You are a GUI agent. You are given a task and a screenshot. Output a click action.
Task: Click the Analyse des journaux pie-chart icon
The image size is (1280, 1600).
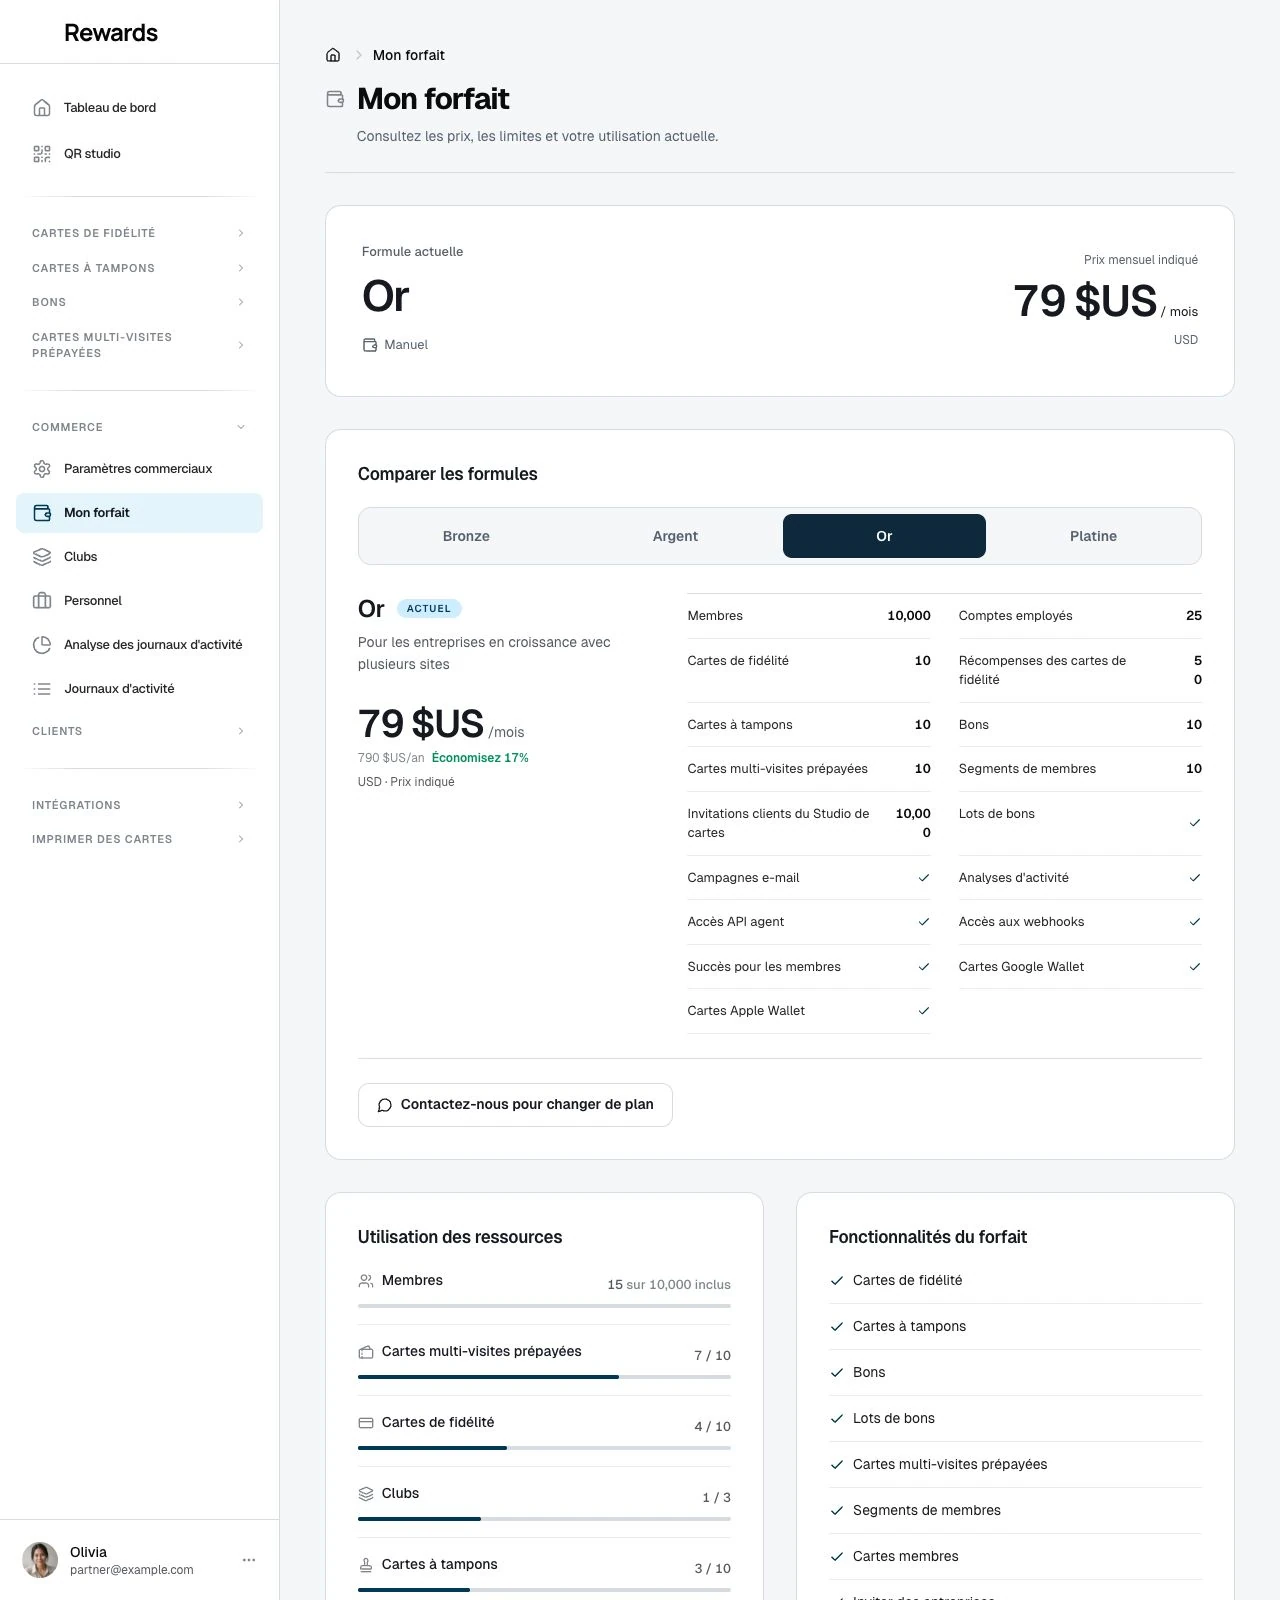click(42, 645)
